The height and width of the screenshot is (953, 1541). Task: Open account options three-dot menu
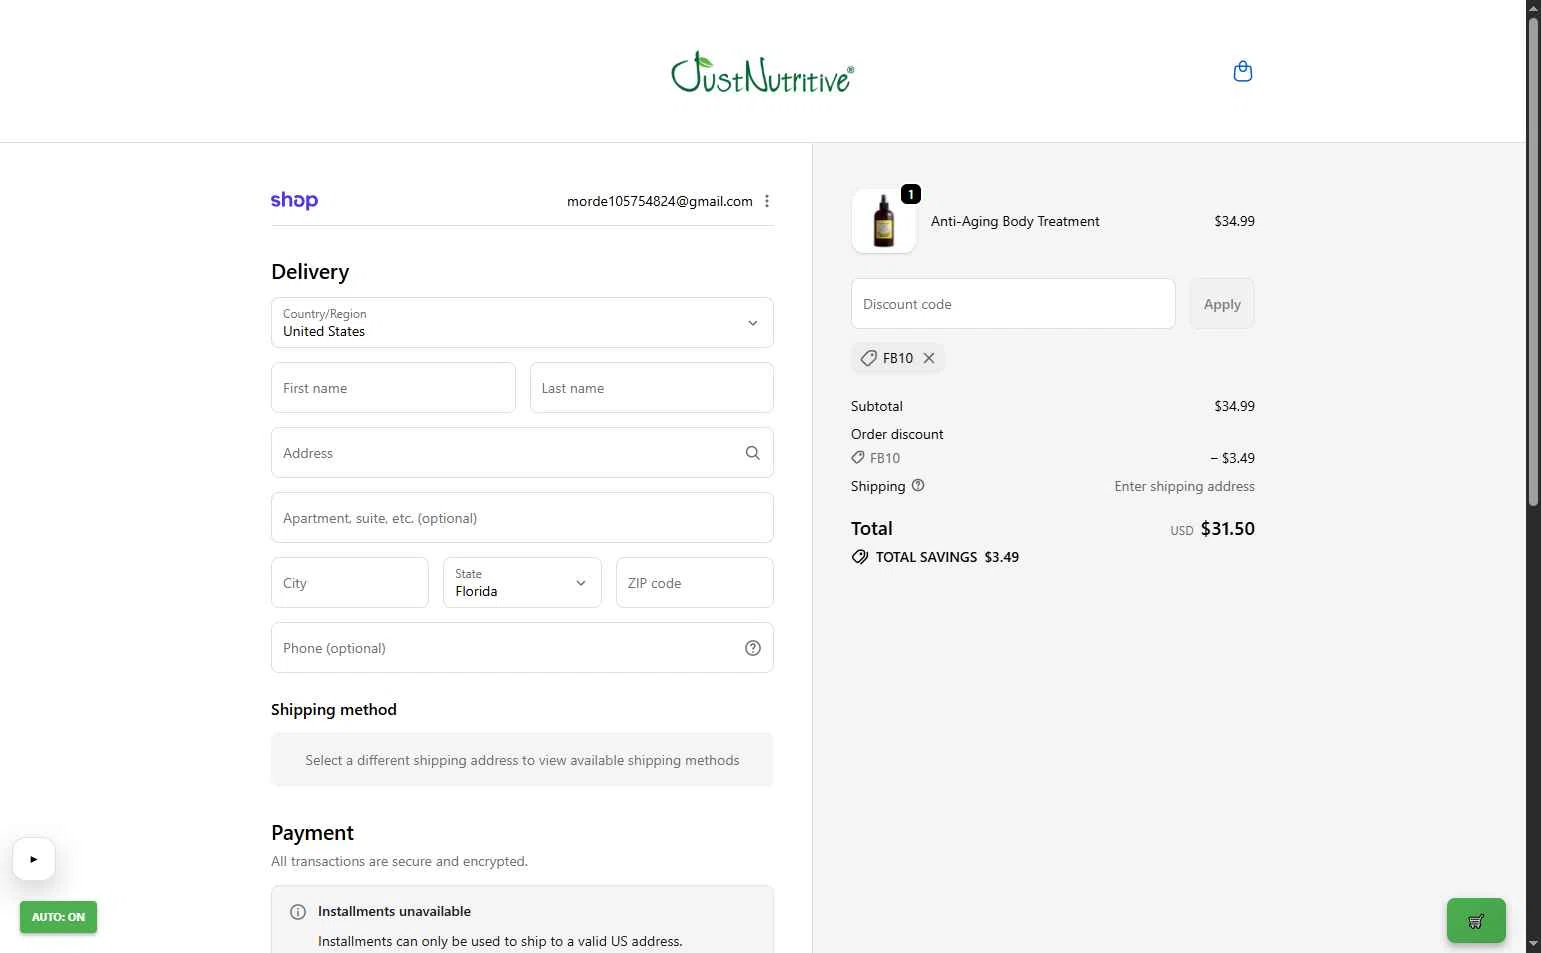click(767, 201)
